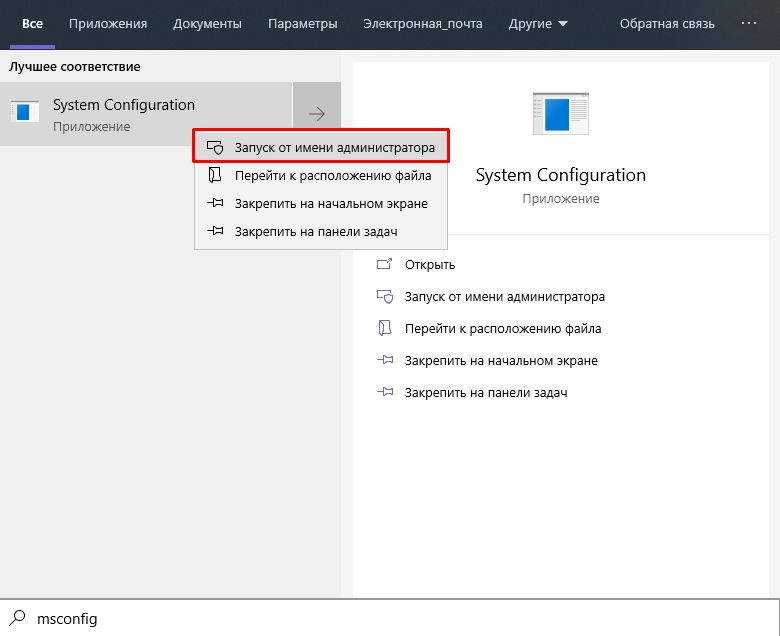This screenshot has width=780, height=636.
Task: Click the Открыть icon in the right panel
Action: pyautogui.click(x=384, y=265)
